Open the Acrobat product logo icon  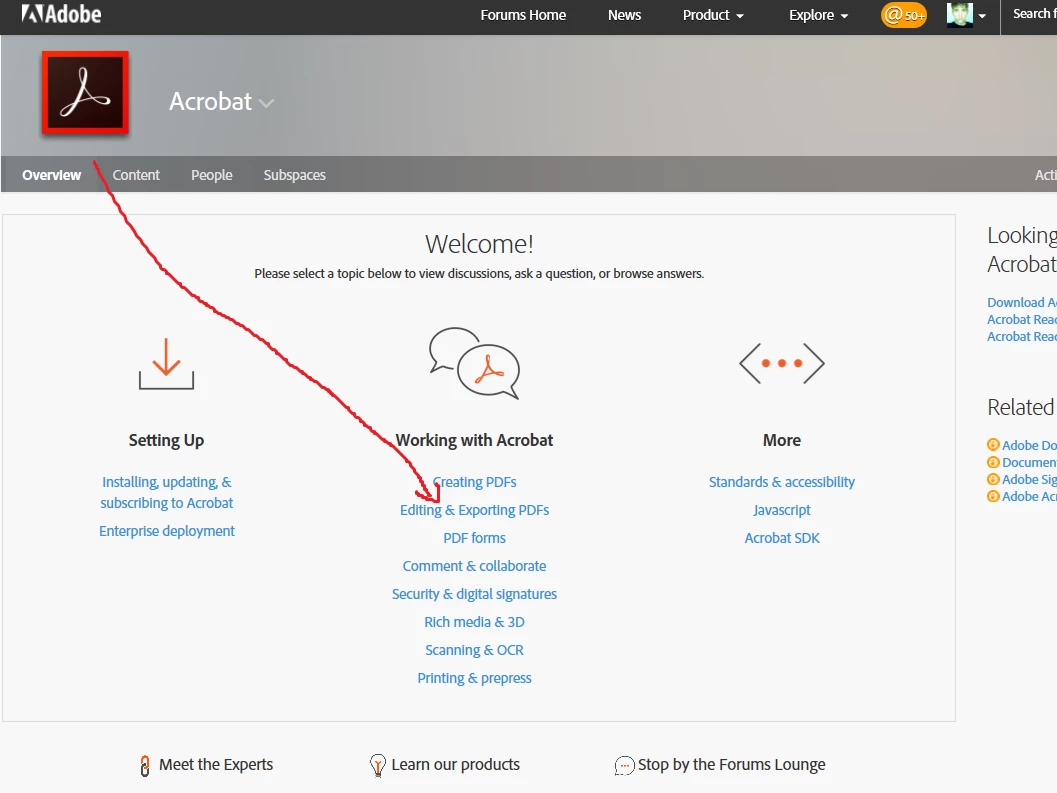[x=85, y=93]
